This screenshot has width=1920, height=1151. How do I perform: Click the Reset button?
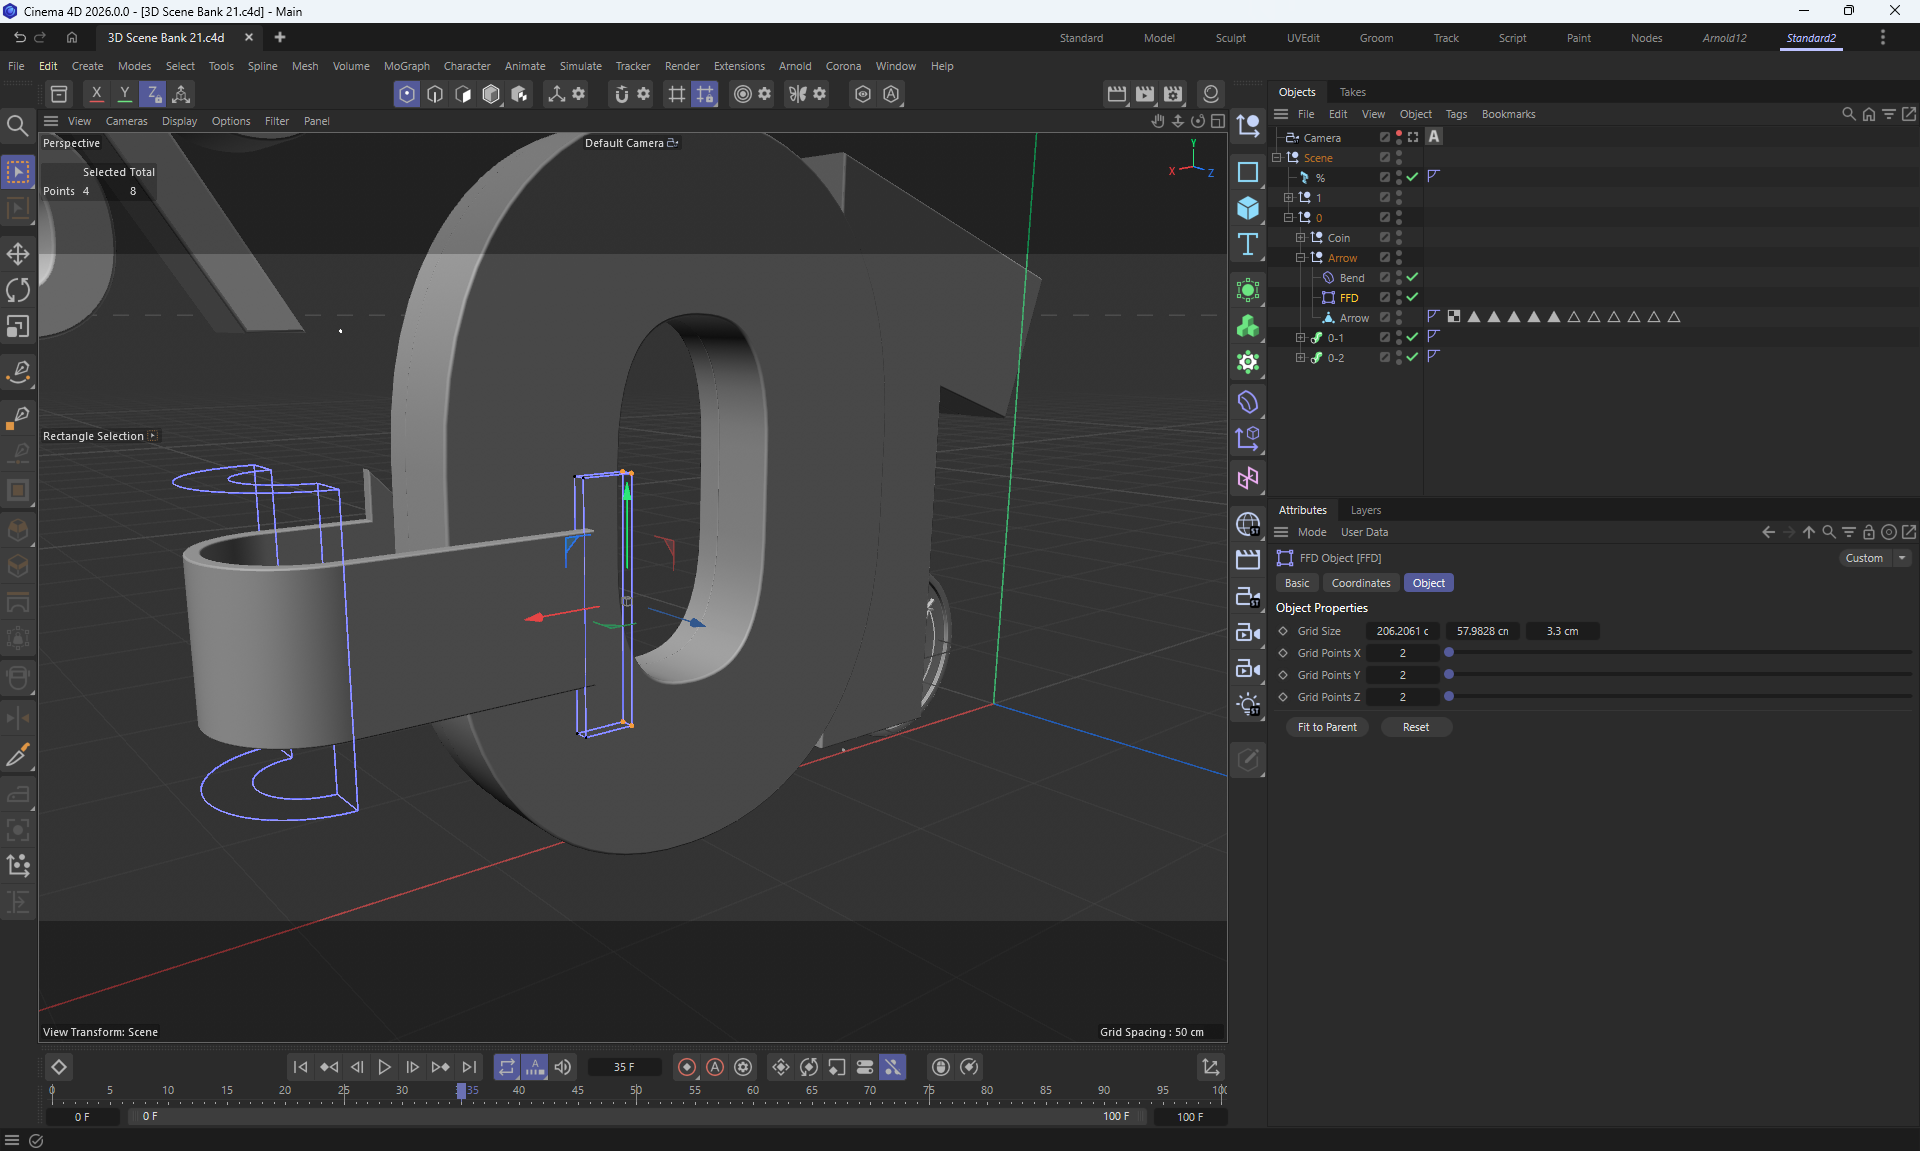(1415, 727)
